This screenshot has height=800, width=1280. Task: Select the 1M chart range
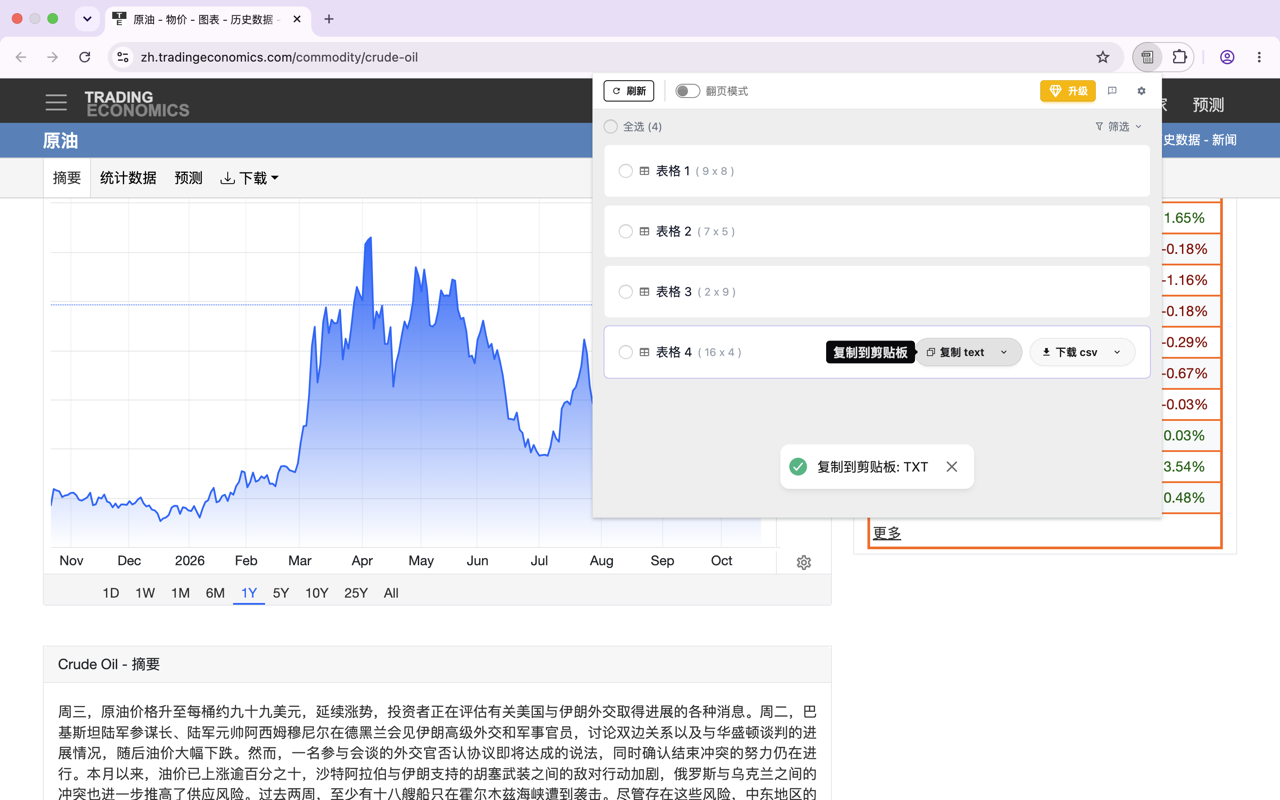[x=180, y=593]
